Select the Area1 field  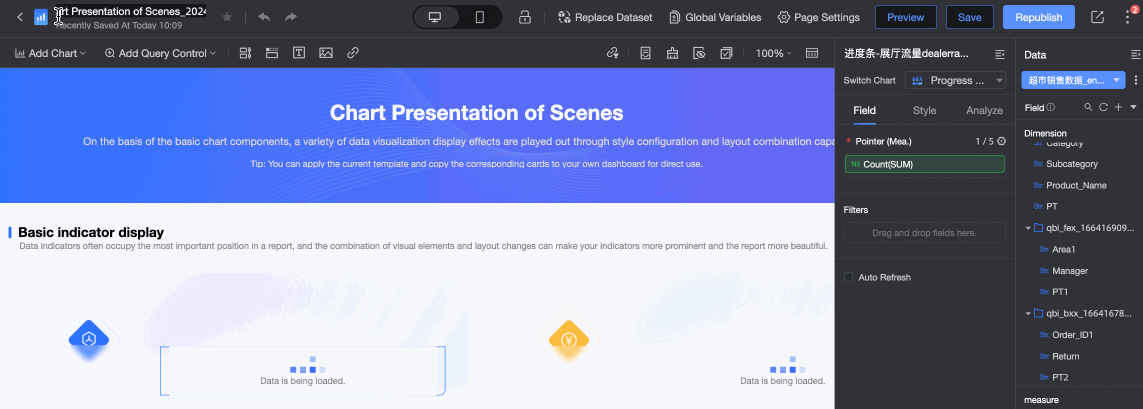tap(1064, 249)
